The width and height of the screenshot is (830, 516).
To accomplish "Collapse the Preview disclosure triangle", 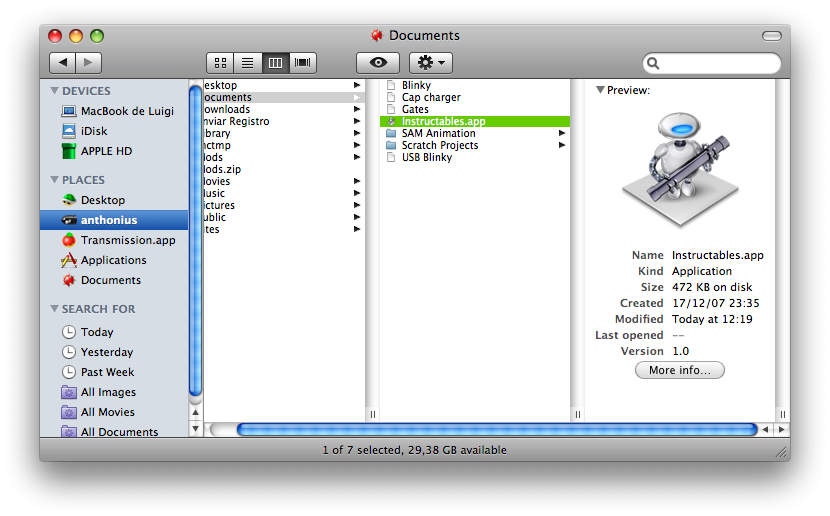I will click(600, 90).
